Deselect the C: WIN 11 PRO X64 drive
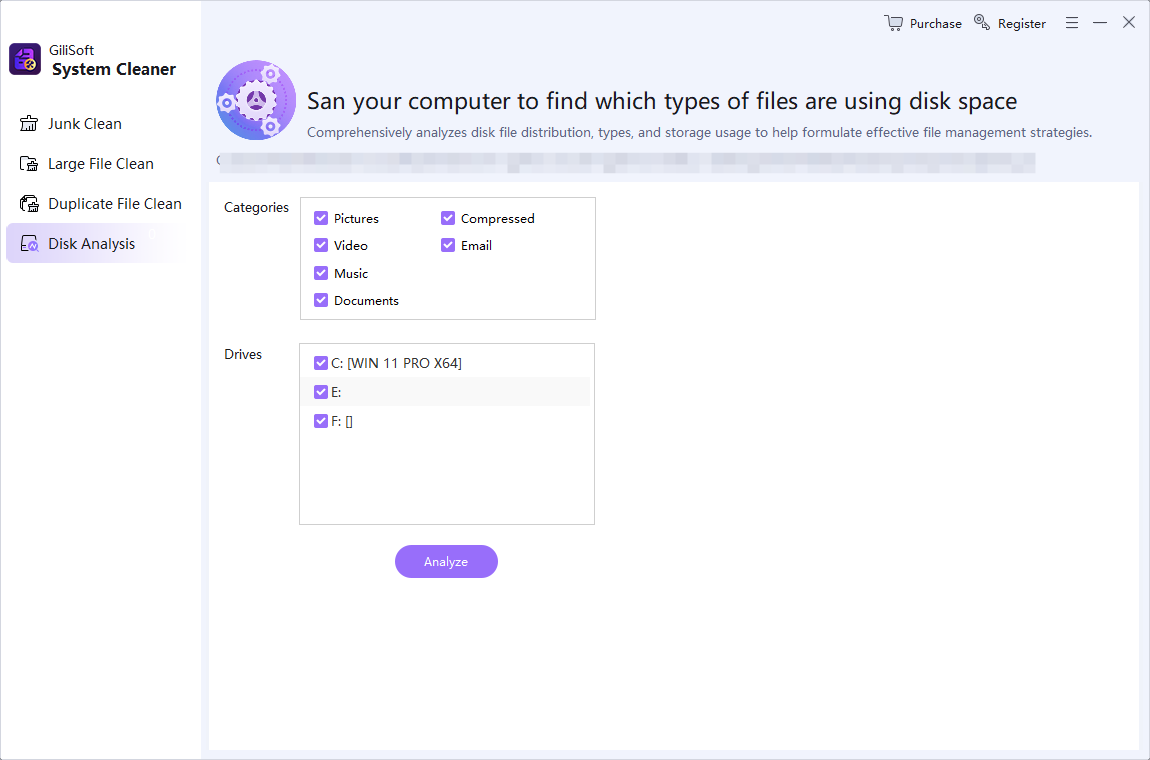The width and height of the screenshot is (1150, 760). click(x=321, y=362)
